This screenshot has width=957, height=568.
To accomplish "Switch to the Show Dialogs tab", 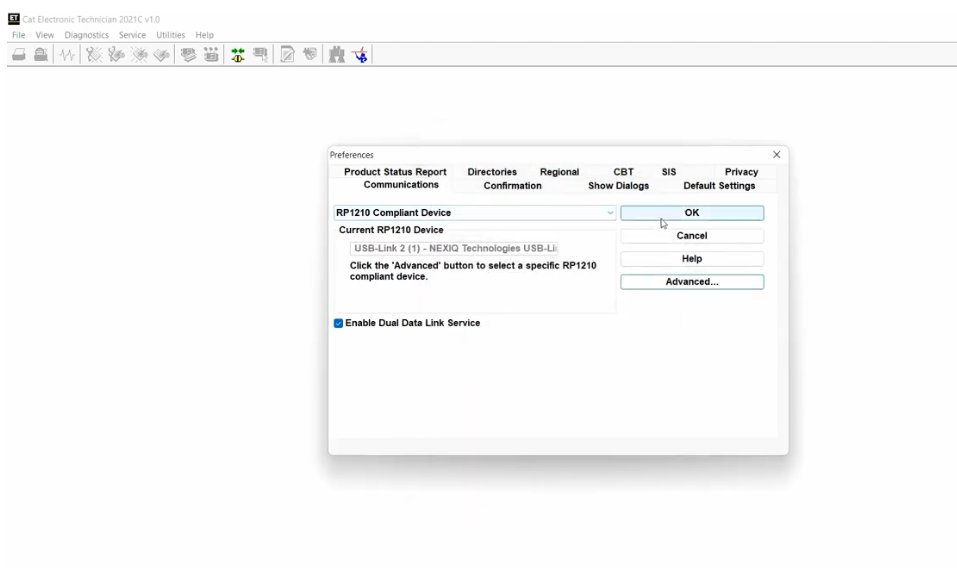I will (x=618, y=186).
